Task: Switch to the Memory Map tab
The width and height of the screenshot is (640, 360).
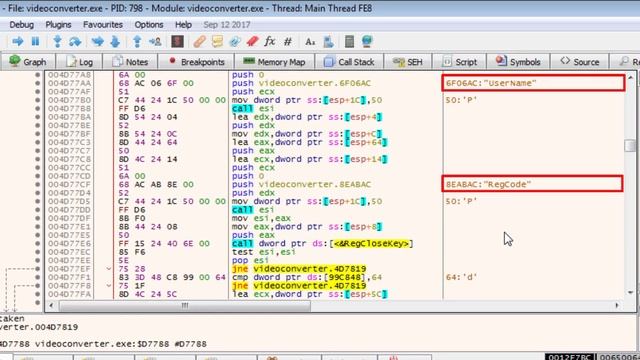Action: (x=274, y=62)
